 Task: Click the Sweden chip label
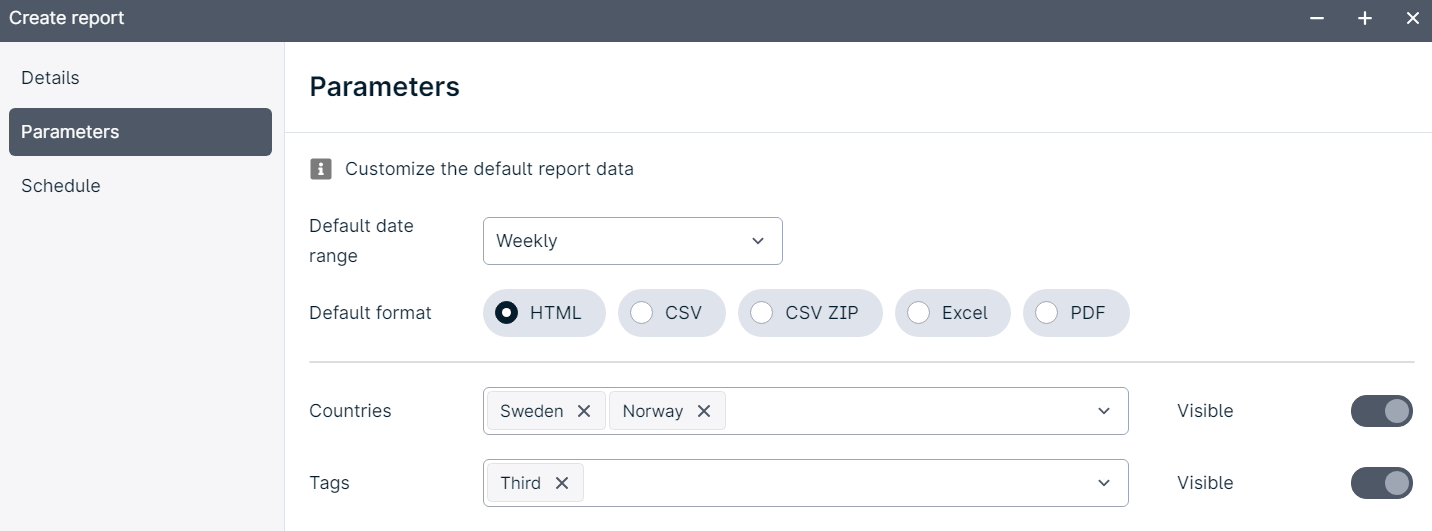click(x=532, y=411)
